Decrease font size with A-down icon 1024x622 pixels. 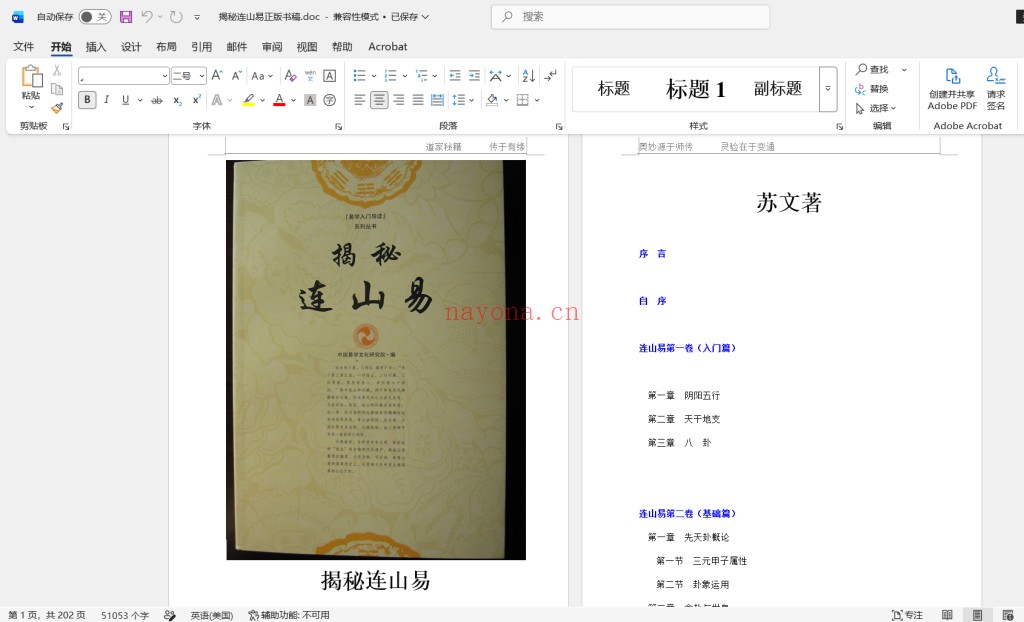click(237, 76)
